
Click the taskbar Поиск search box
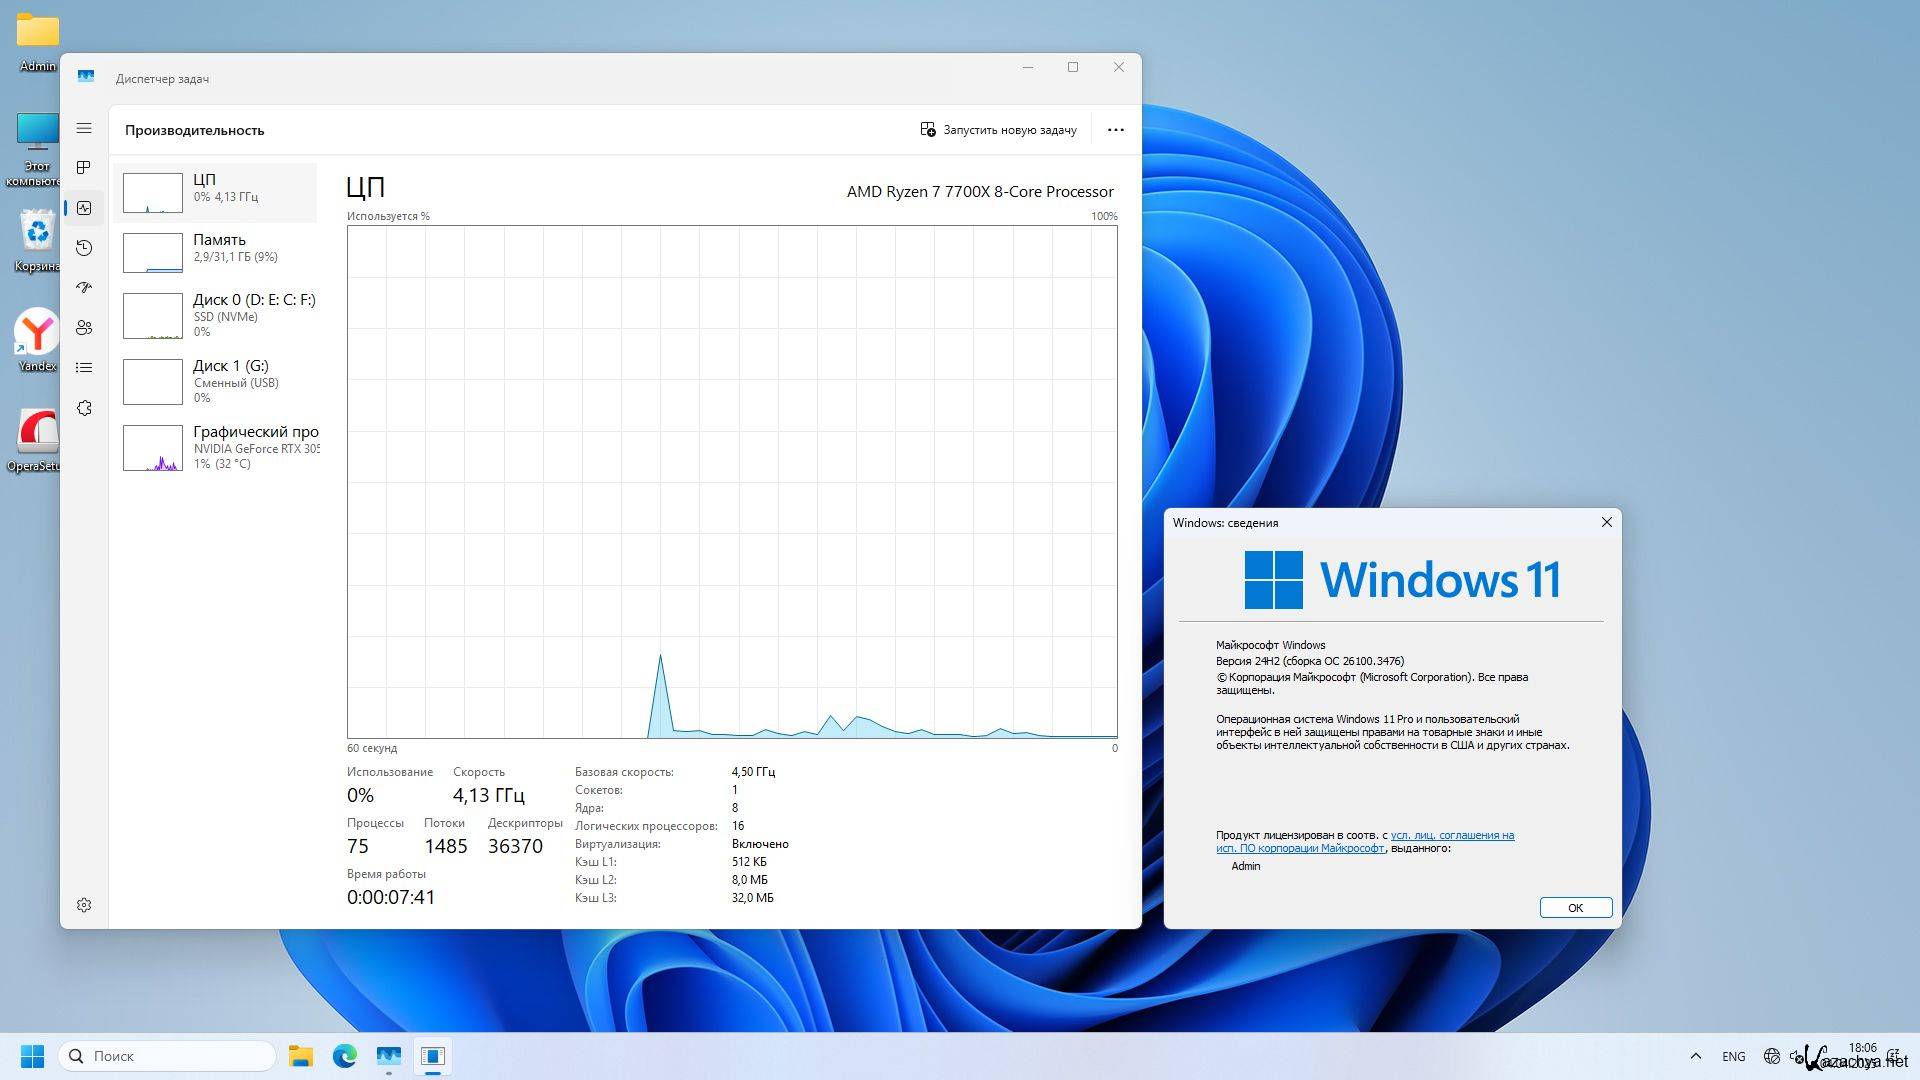pos(168,1056)
